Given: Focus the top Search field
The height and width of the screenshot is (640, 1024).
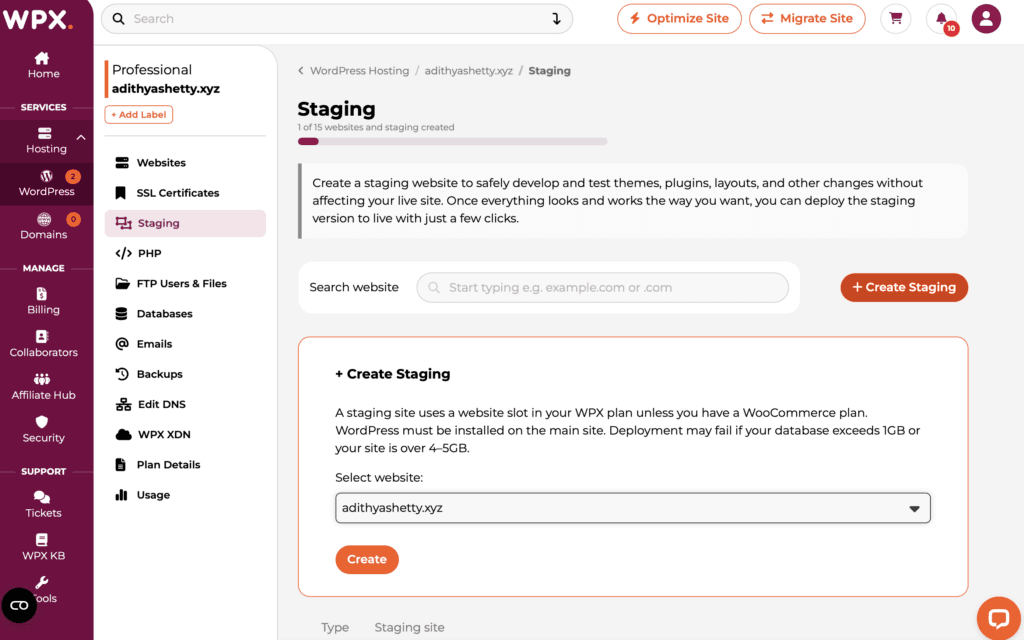Looking at the screenshot, I should point(337,19).
